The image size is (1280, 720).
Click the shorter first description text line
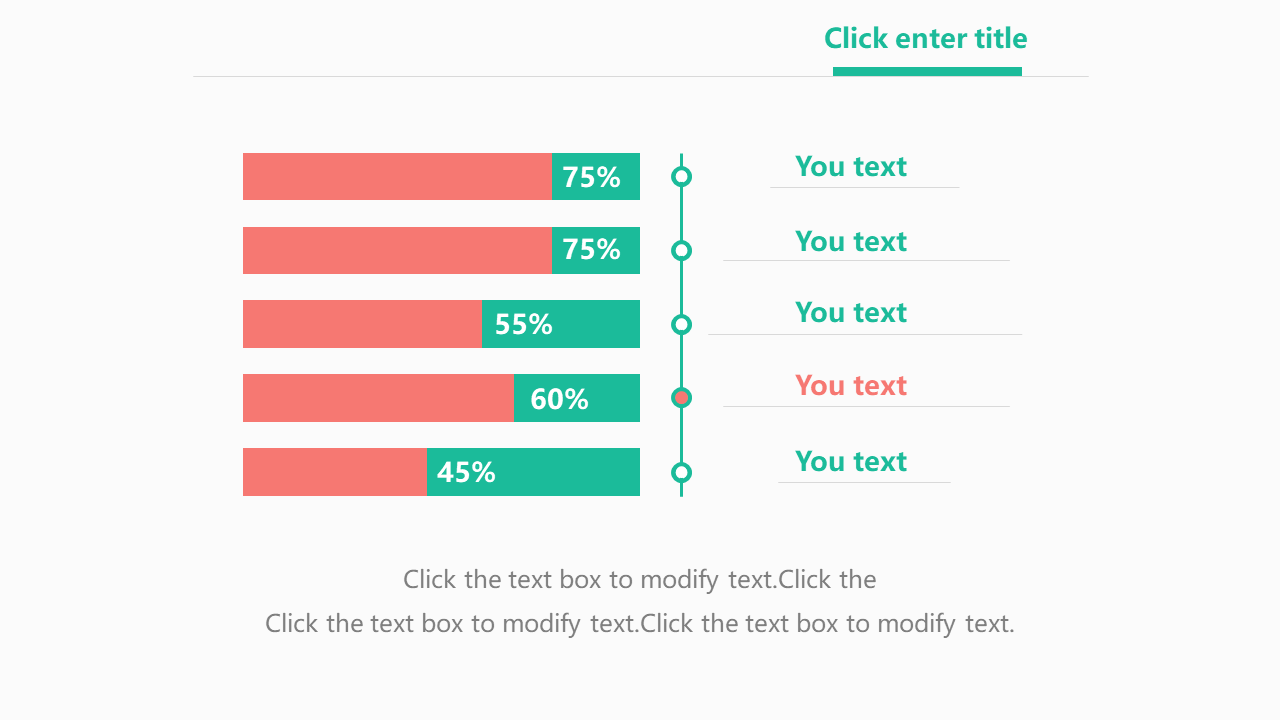640,580
